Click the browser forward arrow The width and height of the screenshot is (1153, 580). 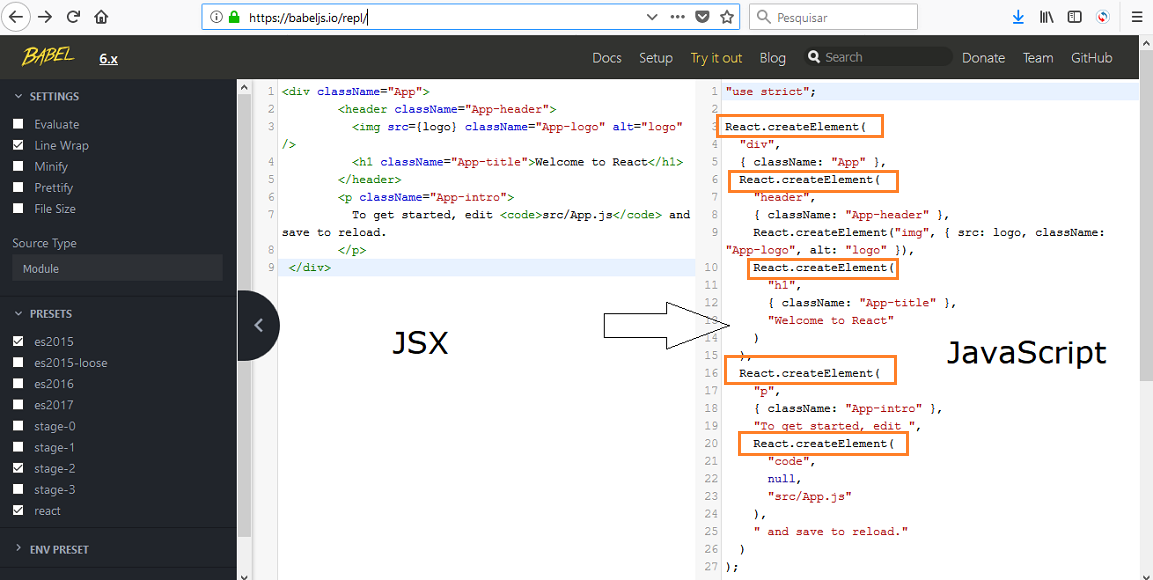click(x=45, y=16)
